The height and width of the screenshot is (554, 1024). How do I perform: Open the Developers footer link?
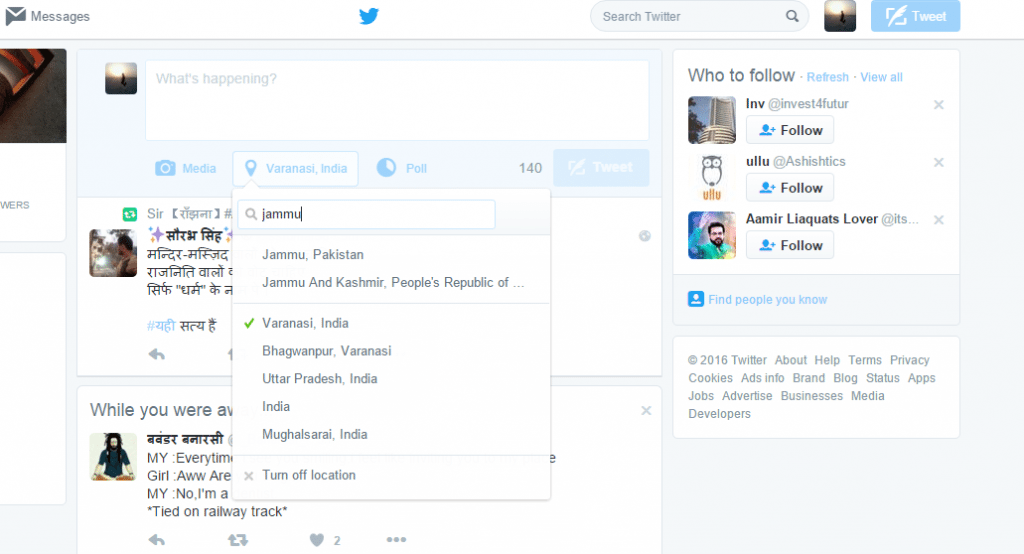tap(719, 414)
